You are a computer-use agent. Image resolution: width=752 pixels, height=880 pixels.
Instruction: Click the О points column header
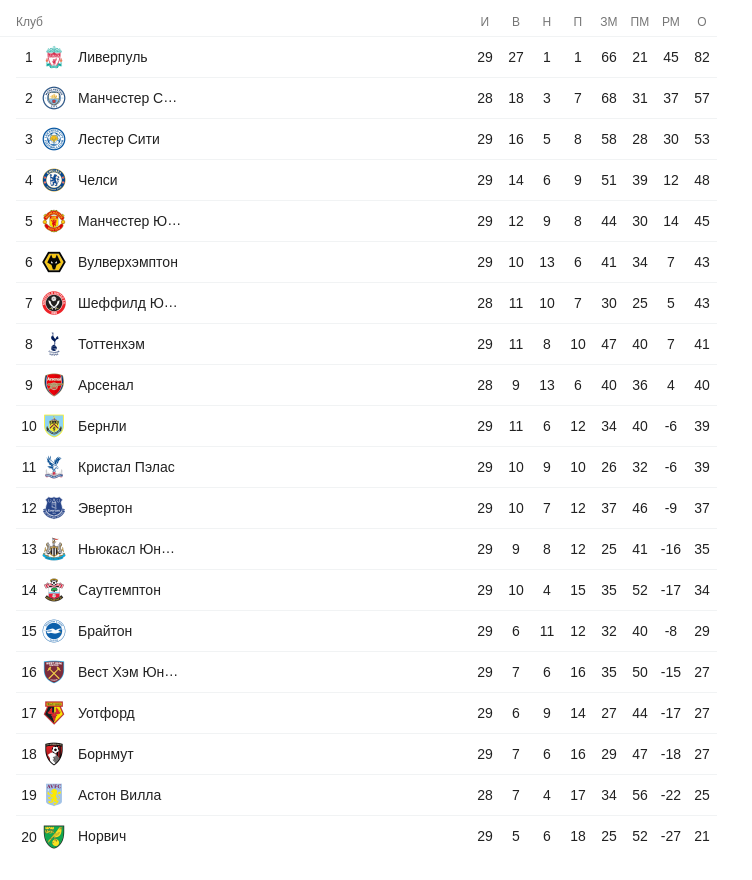[702, 22]
